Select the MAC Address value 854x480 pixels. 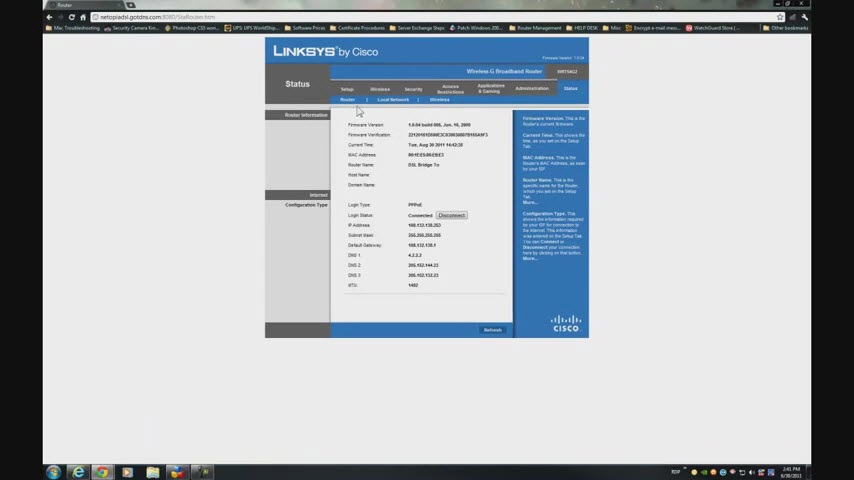[x=426, y=155]
